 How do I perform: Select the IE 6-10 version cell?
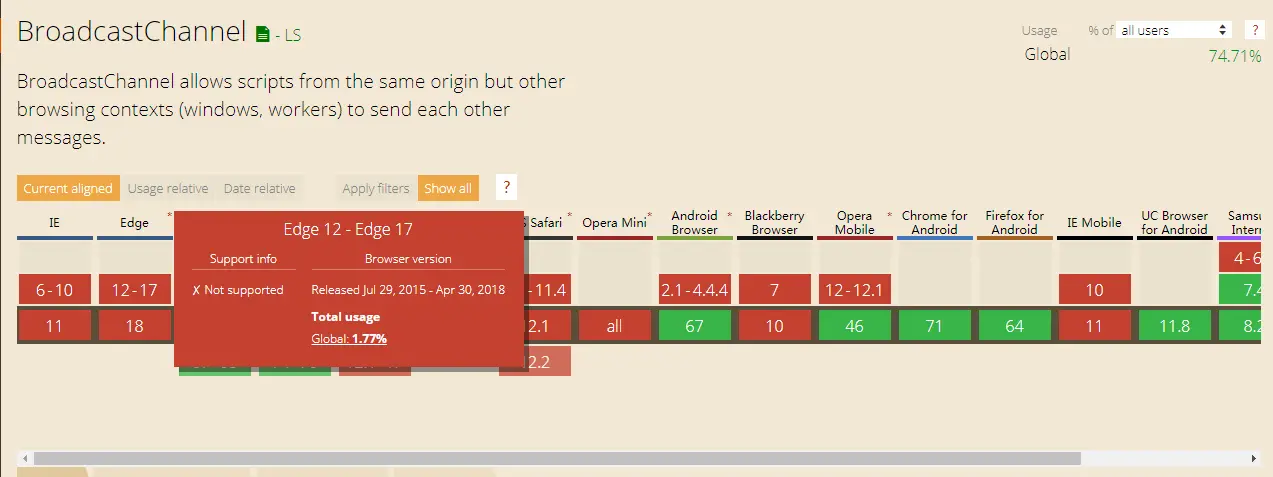[54, 290]
